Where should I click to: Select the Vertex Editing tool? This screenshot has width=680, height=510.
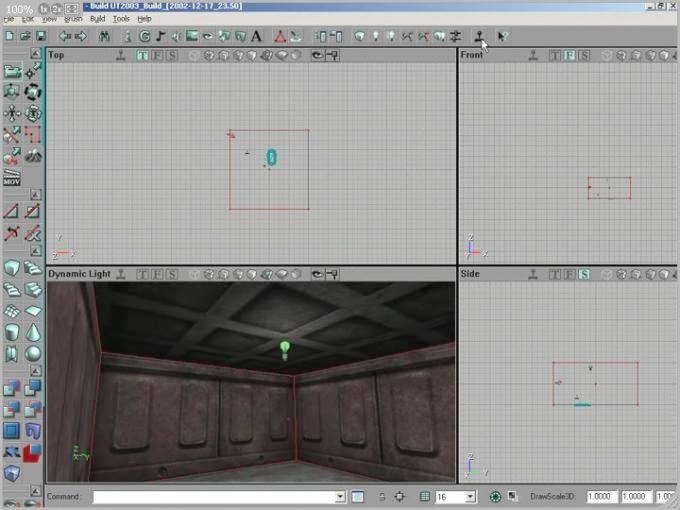(33, 72)
